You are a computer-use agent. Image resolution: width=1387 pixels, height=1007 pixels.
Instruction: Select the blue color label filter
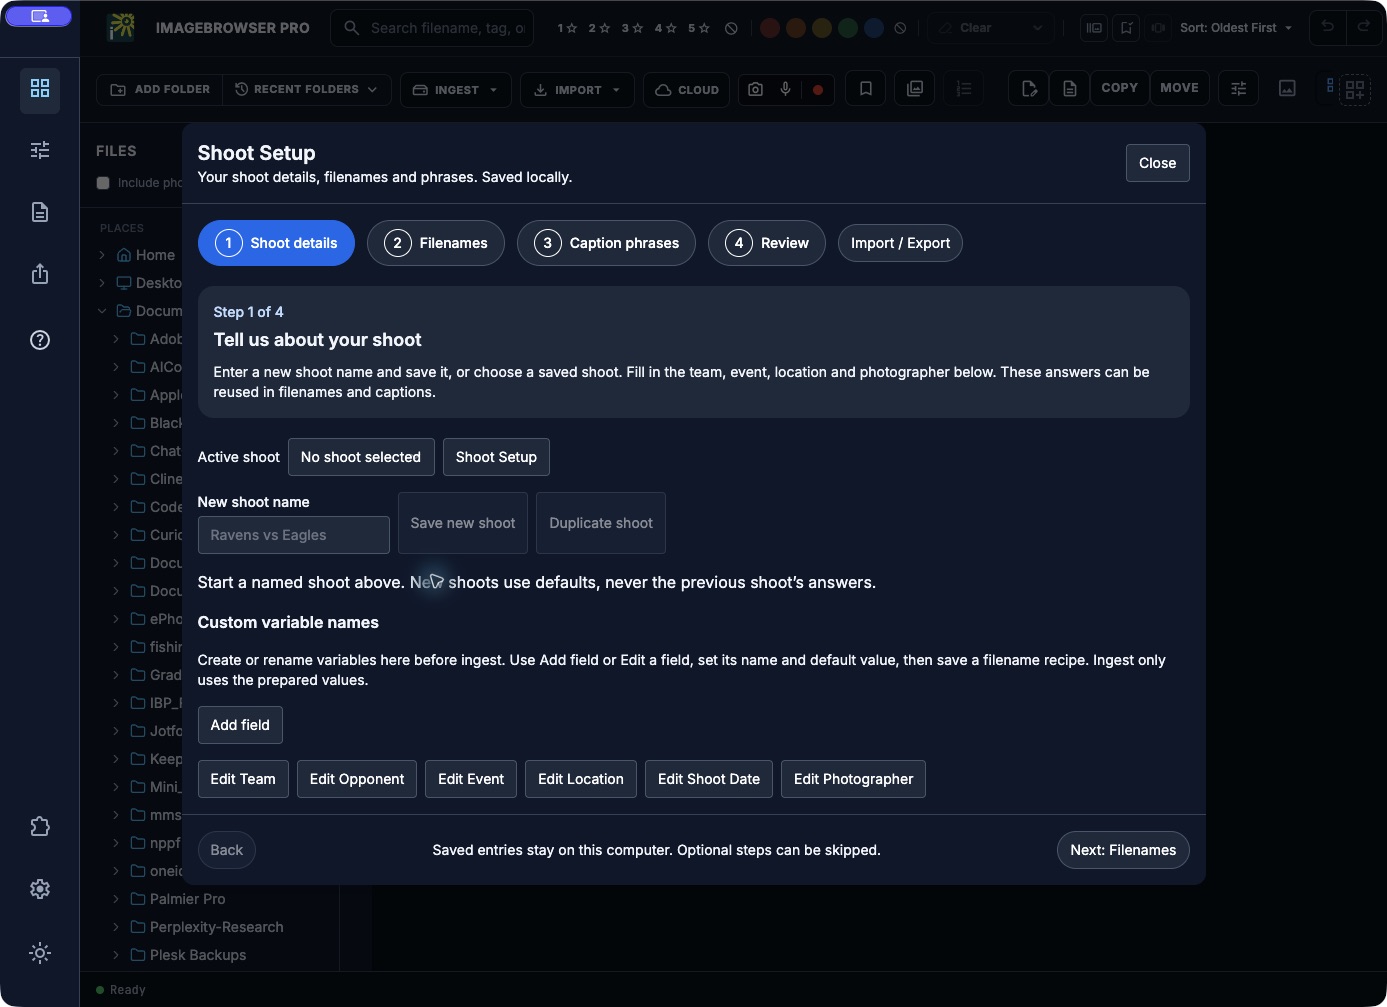tap(874, 28)
